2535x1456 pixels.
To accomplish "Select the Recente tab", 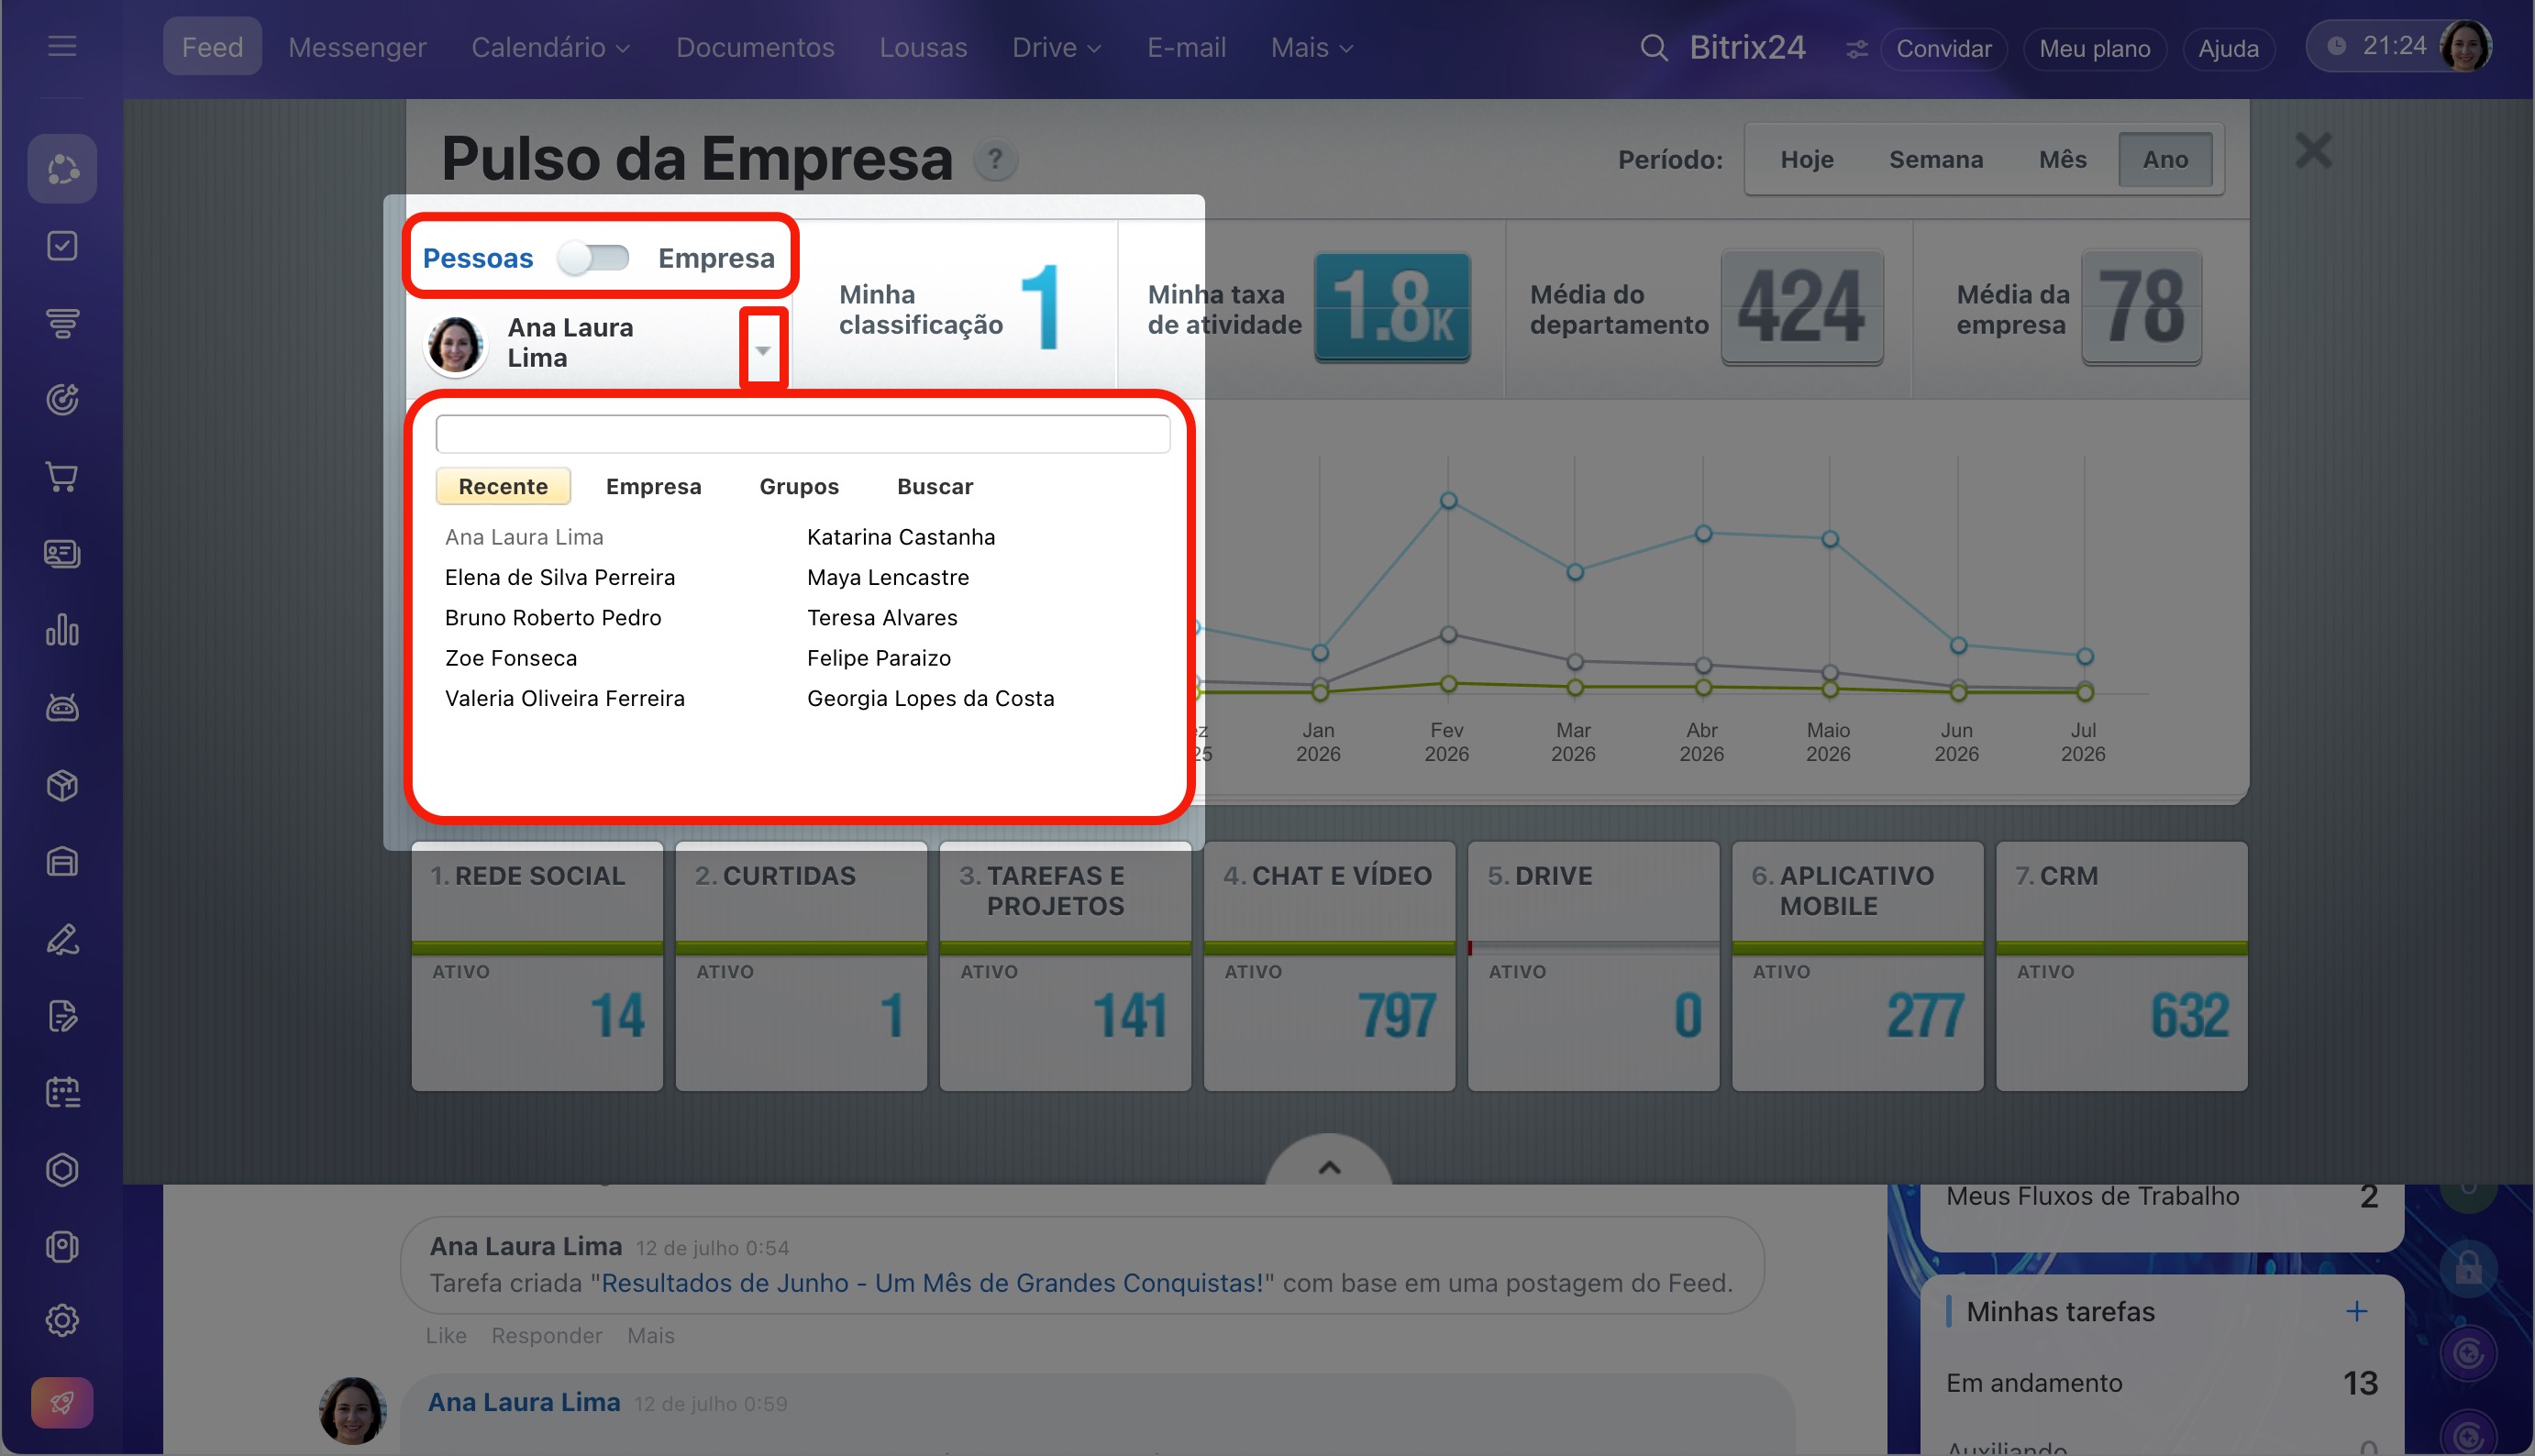I will click(x=503, y=486).
